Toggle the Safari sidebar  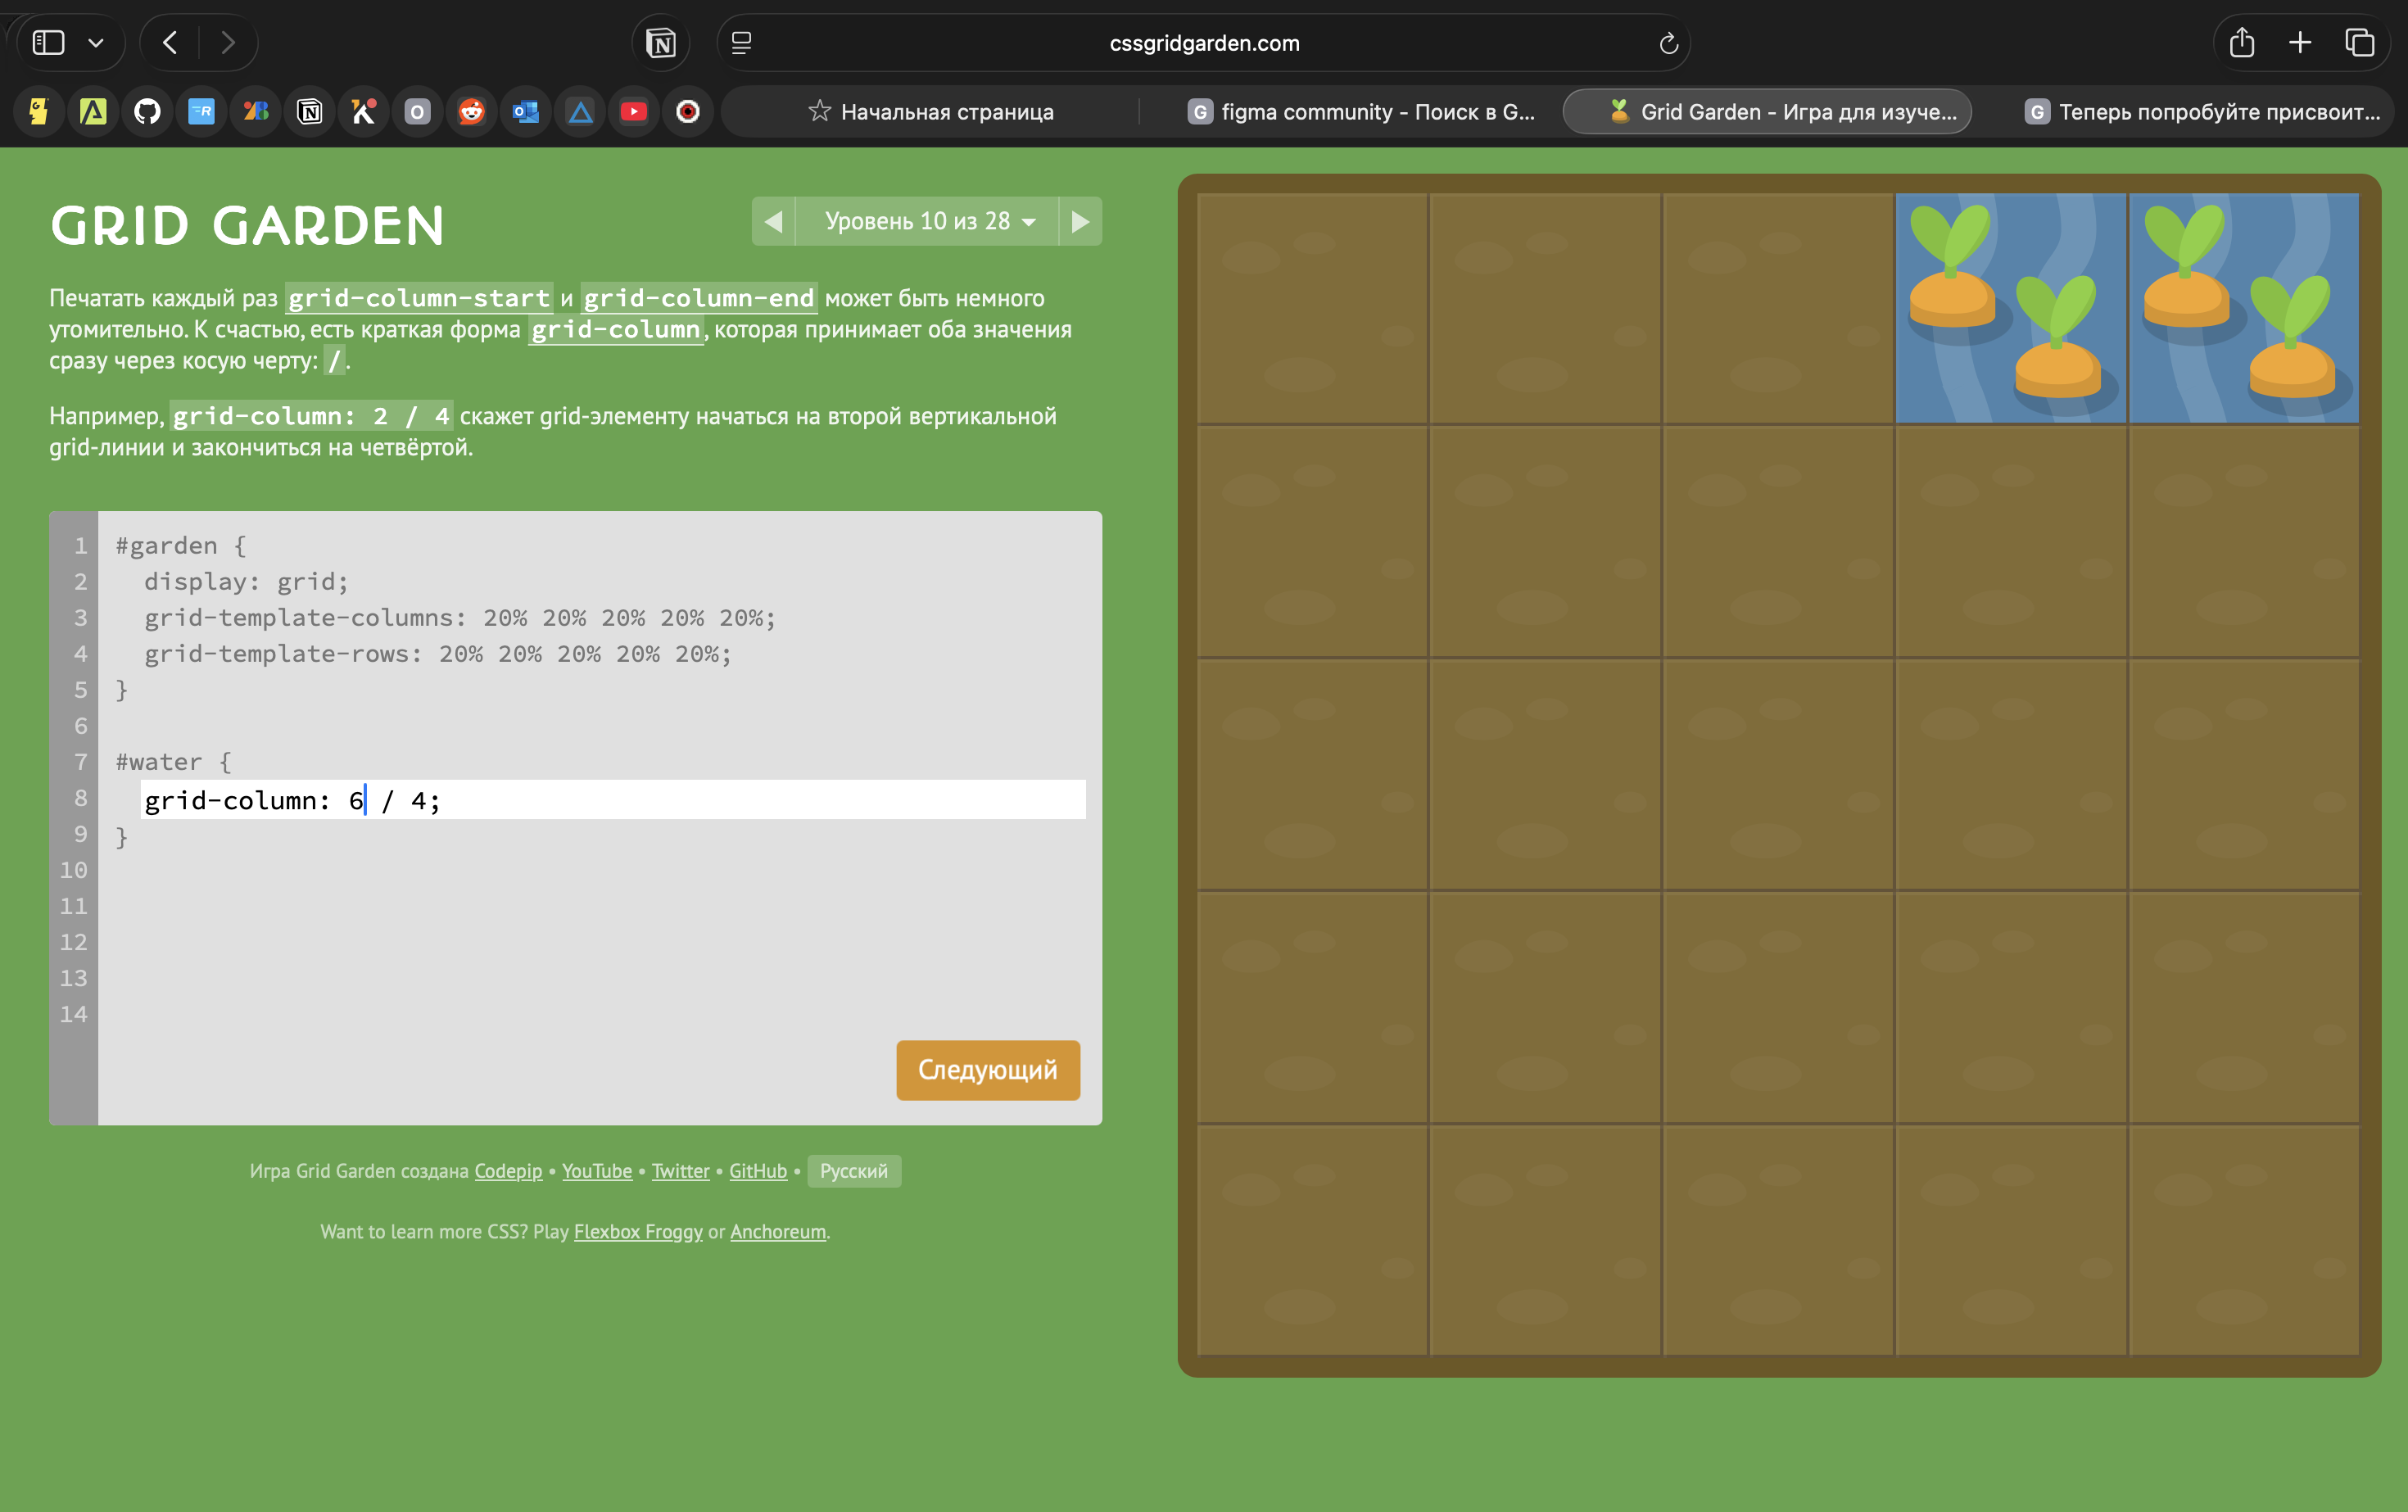pyautogui.click(x=48, y=43)
